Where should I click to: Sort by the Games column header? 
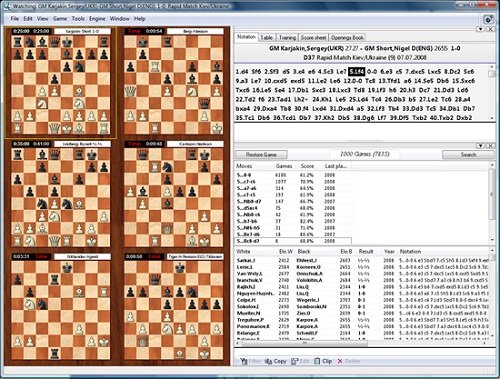[284, 166]
